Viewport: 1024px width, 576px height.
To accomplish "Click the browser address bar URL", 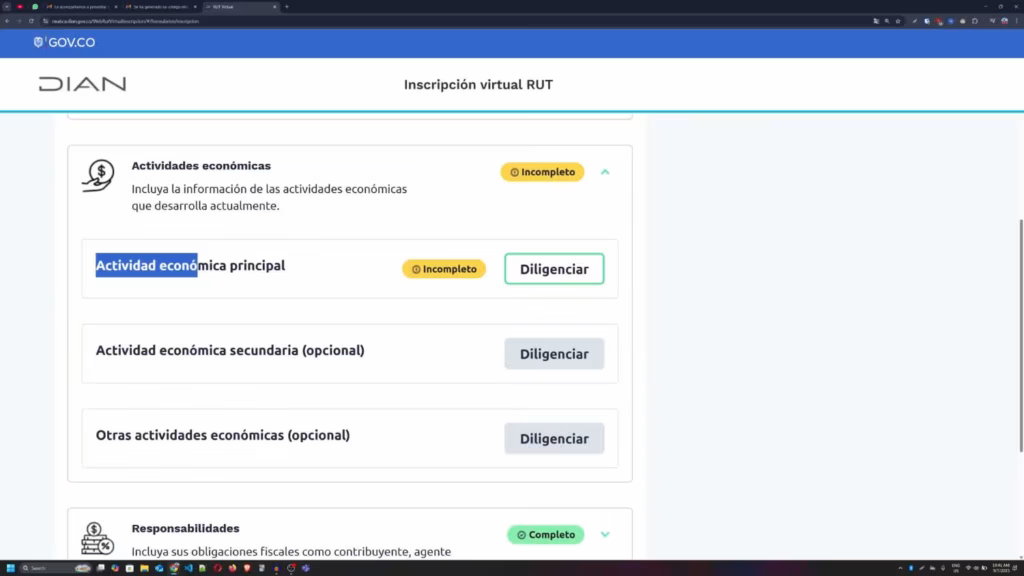I will [x=125, y=21].
